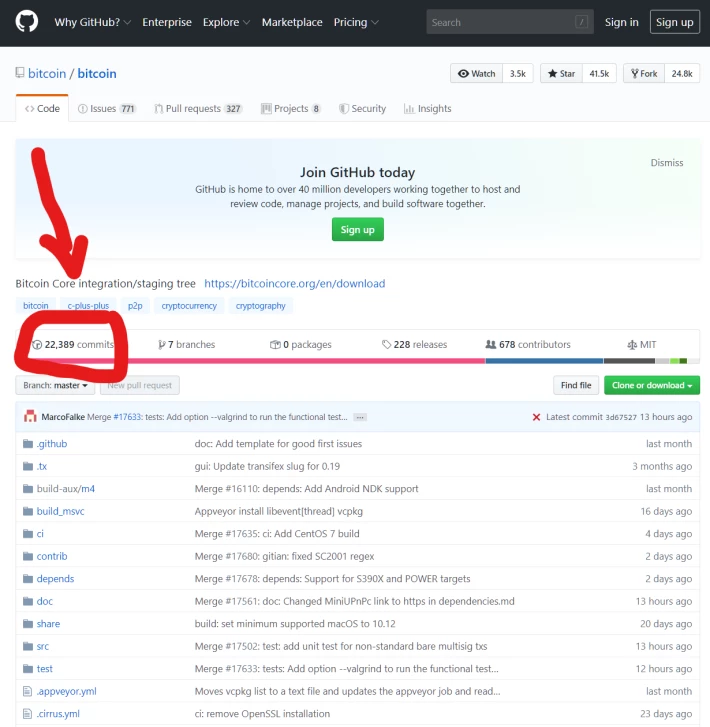
Task: Open the Clone or download dropdown
Action: [652, 385]
